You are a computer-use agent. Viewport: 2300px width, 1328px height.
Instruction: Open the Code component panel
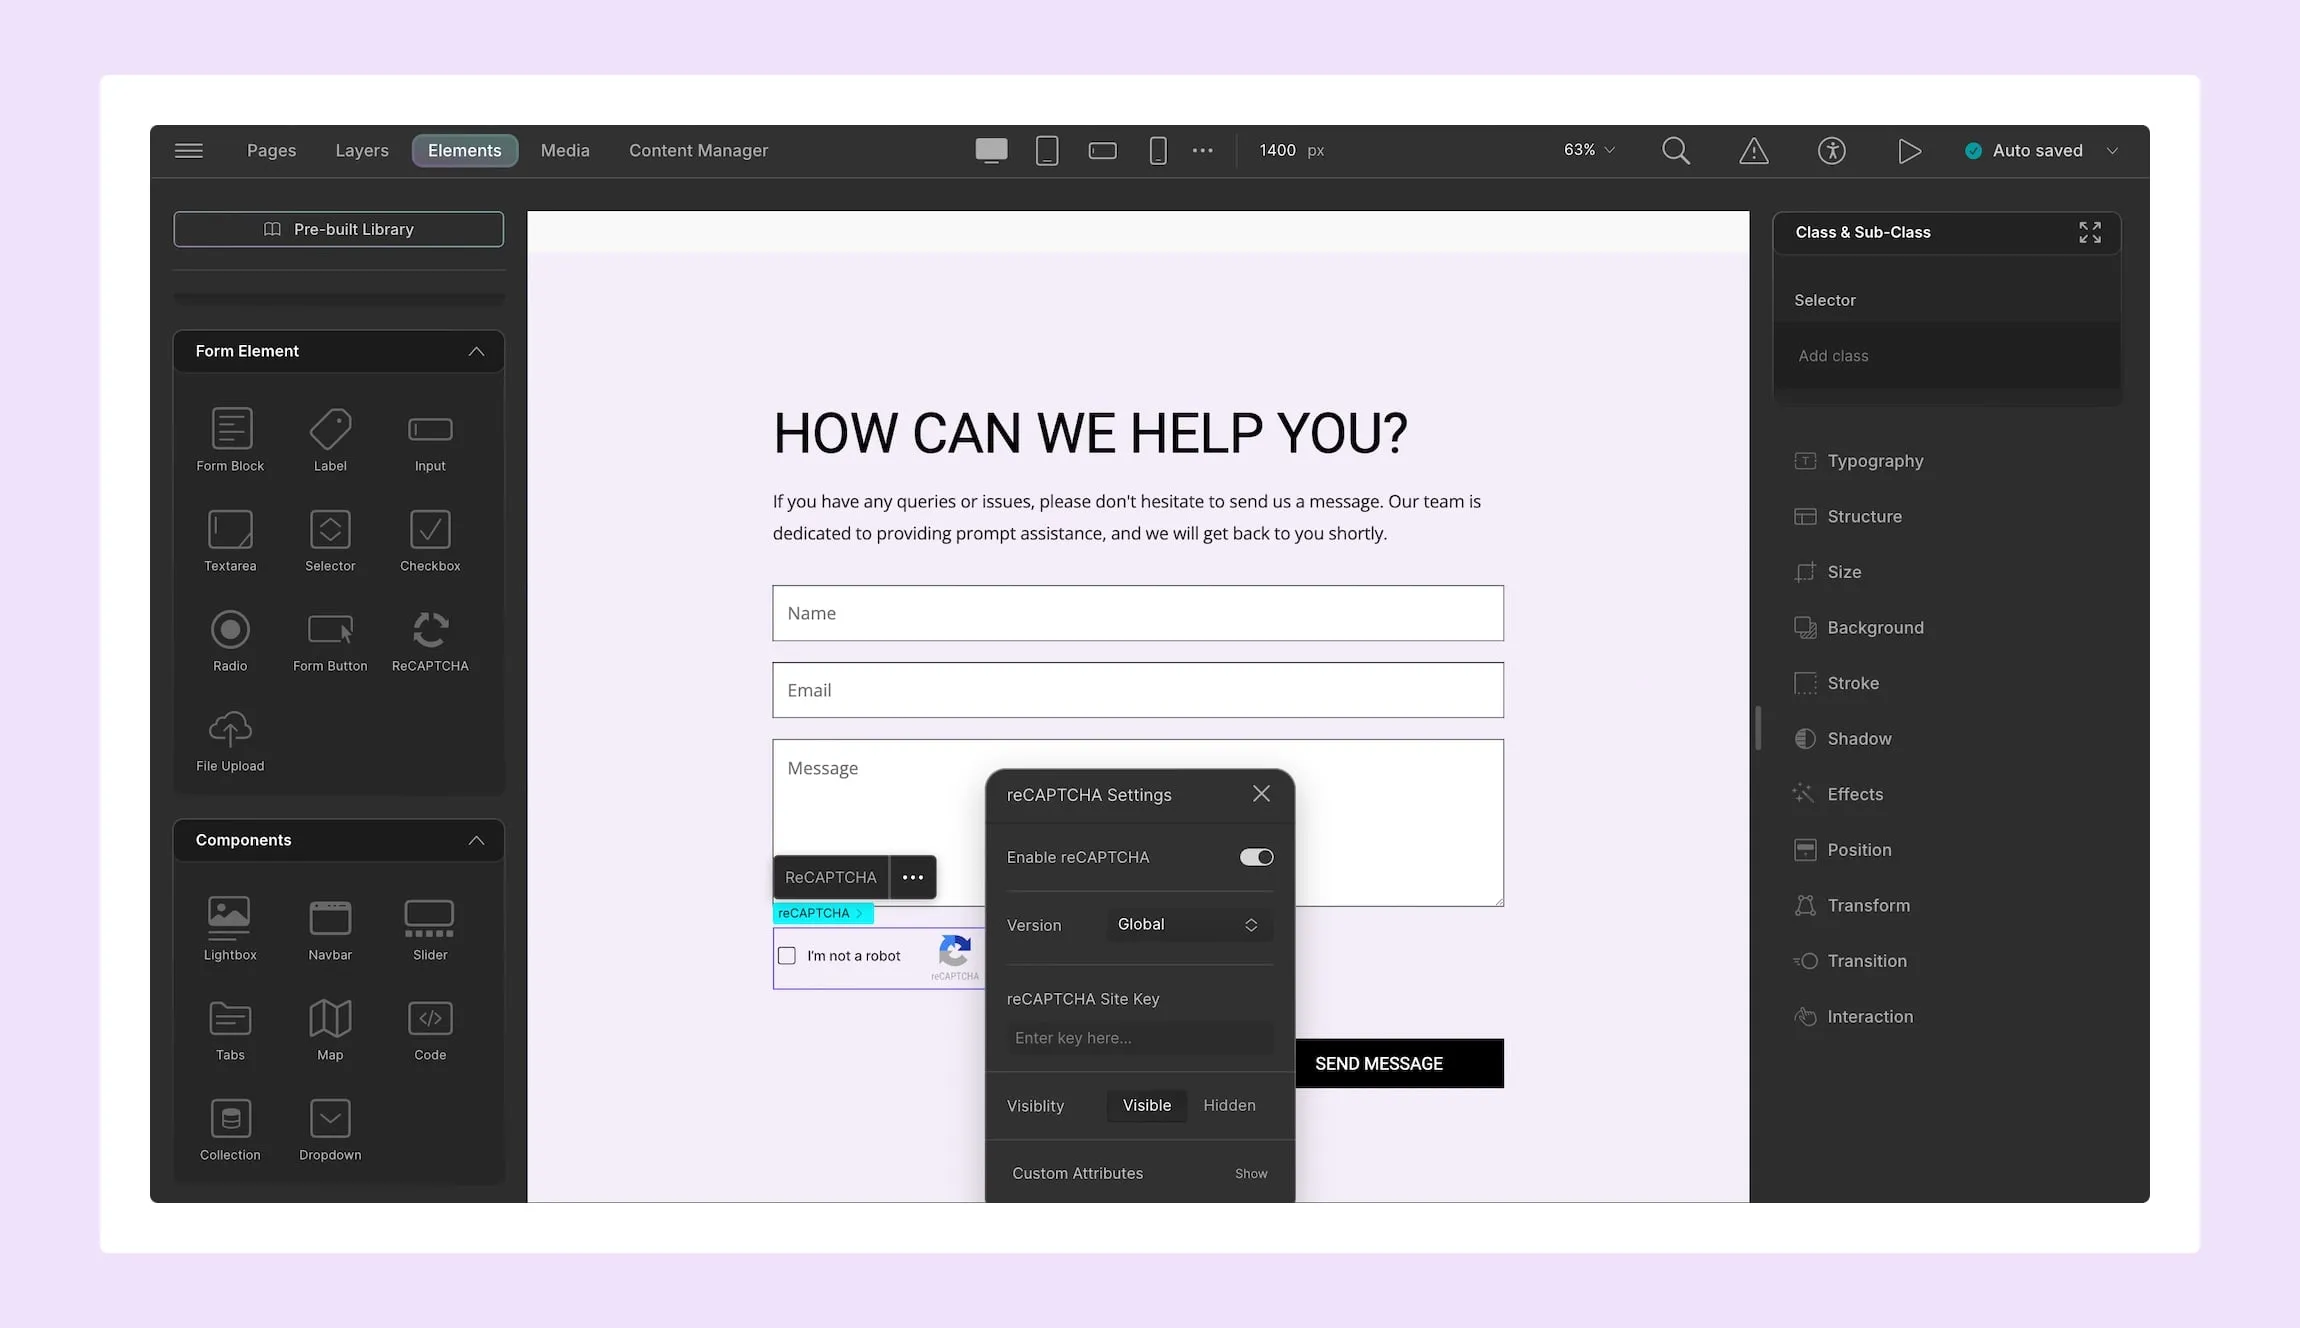pyautogui.click(x=428, y=1029)
